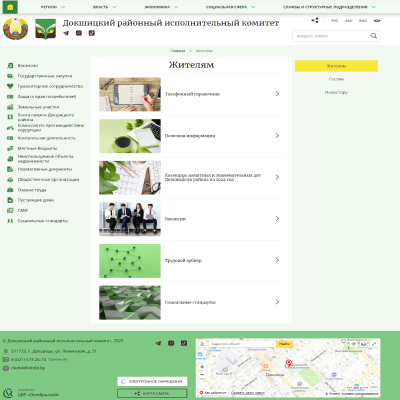Open the Общественные организации sidebar link
Image resolution: width=400 pixels, height=400 pixels.
(48, 179)
